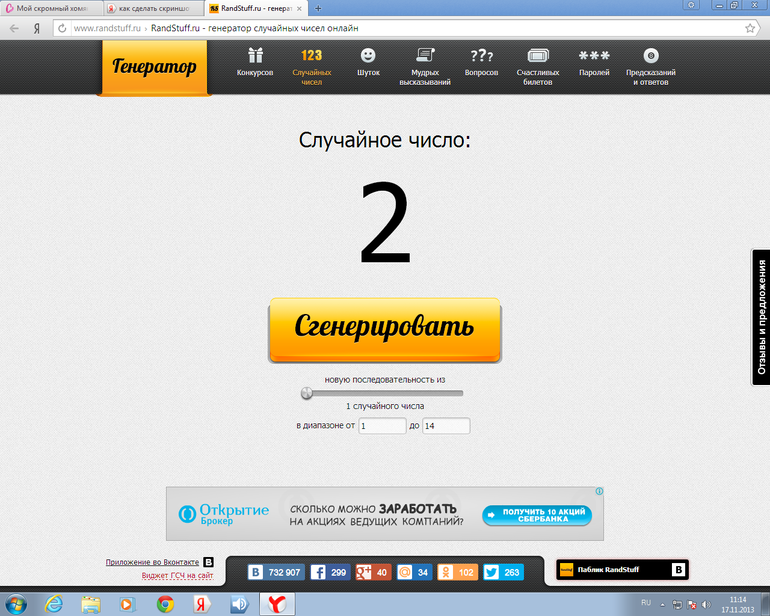Select the Случайных чисел 123 generator
The width and height of the screenshot is (770, 616).
tap(311, 67)
